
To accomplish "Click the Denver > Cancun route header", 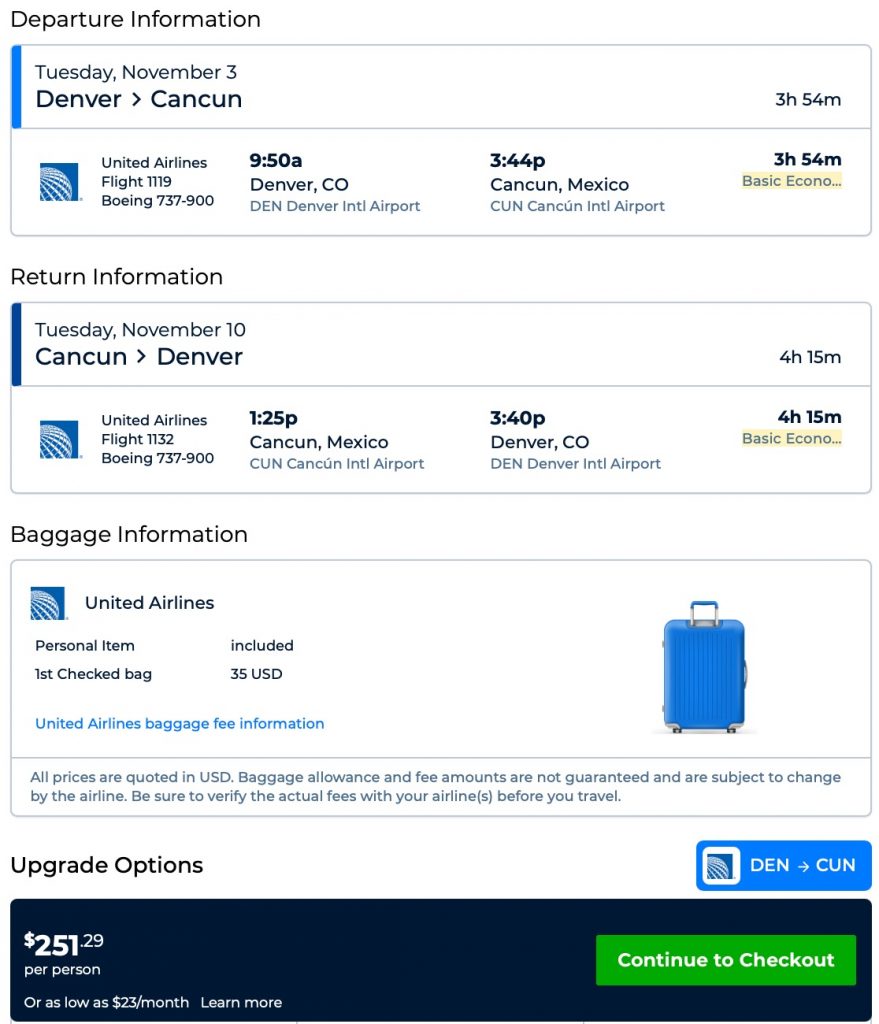I will click(139, 99).
